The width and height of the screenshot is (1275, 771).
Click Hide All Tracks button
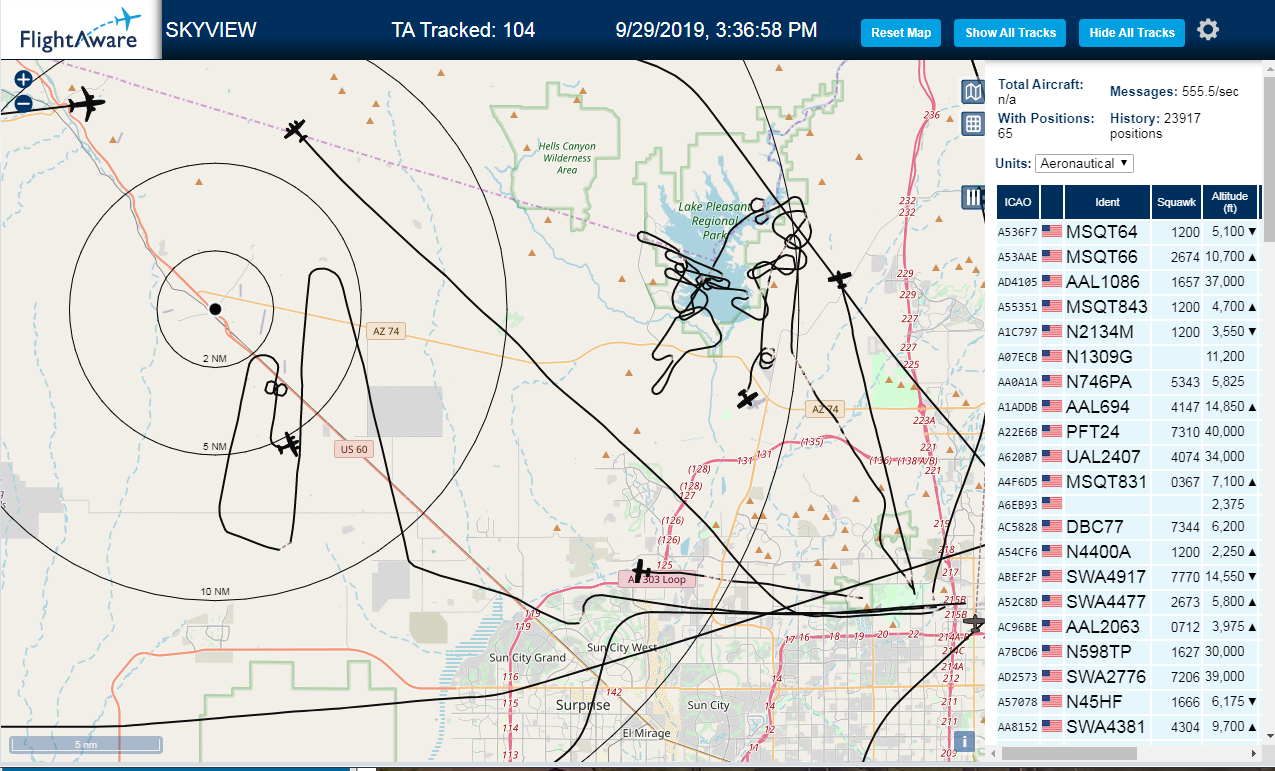point(1132,33)
